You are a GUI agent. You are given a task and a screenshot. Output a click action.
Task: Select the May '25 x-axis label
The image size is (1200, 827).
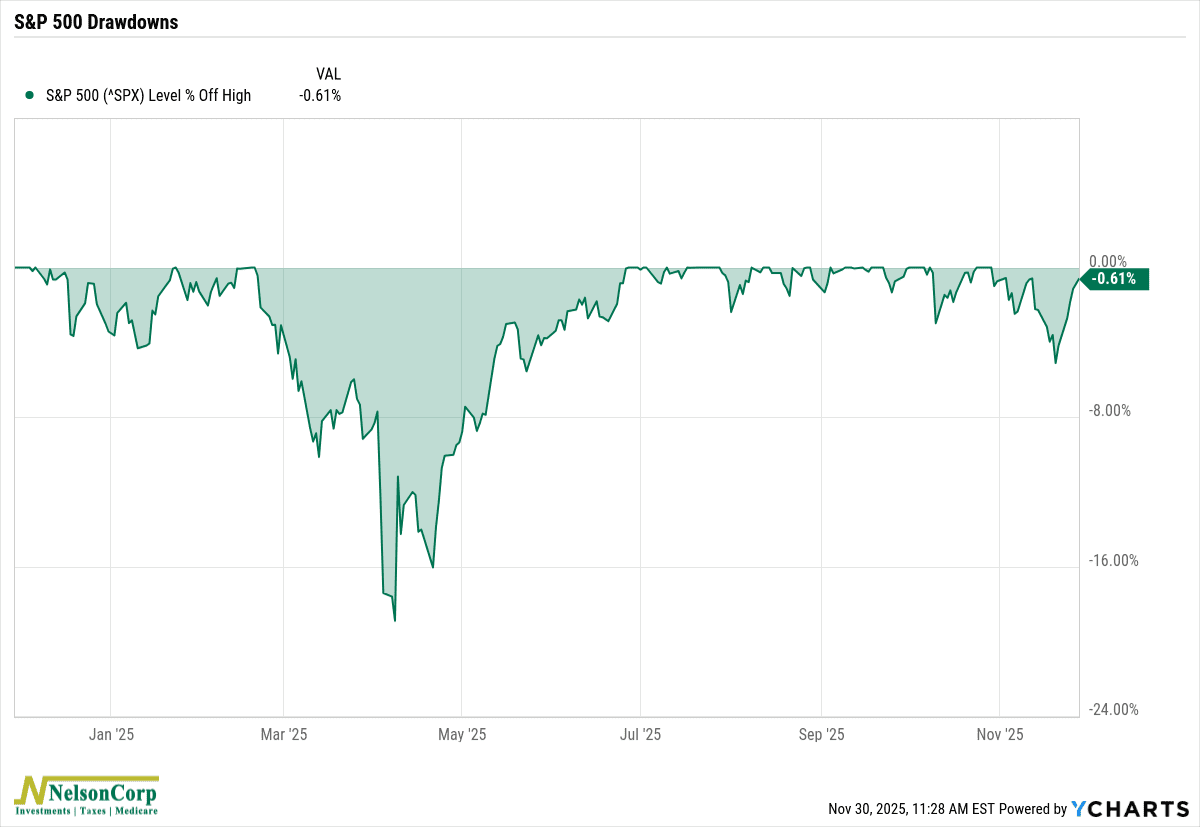[462, 735]
